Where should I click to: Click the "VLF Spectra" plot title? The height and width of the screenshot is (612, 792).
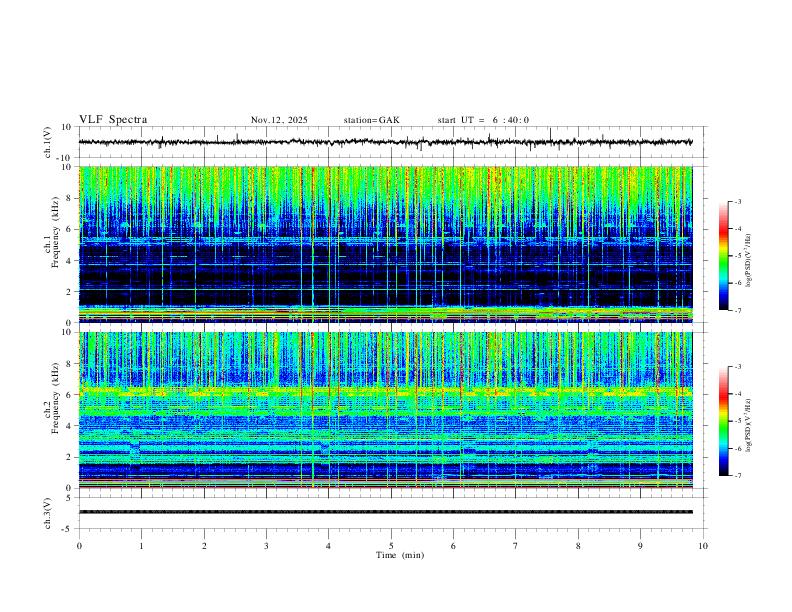113,120
